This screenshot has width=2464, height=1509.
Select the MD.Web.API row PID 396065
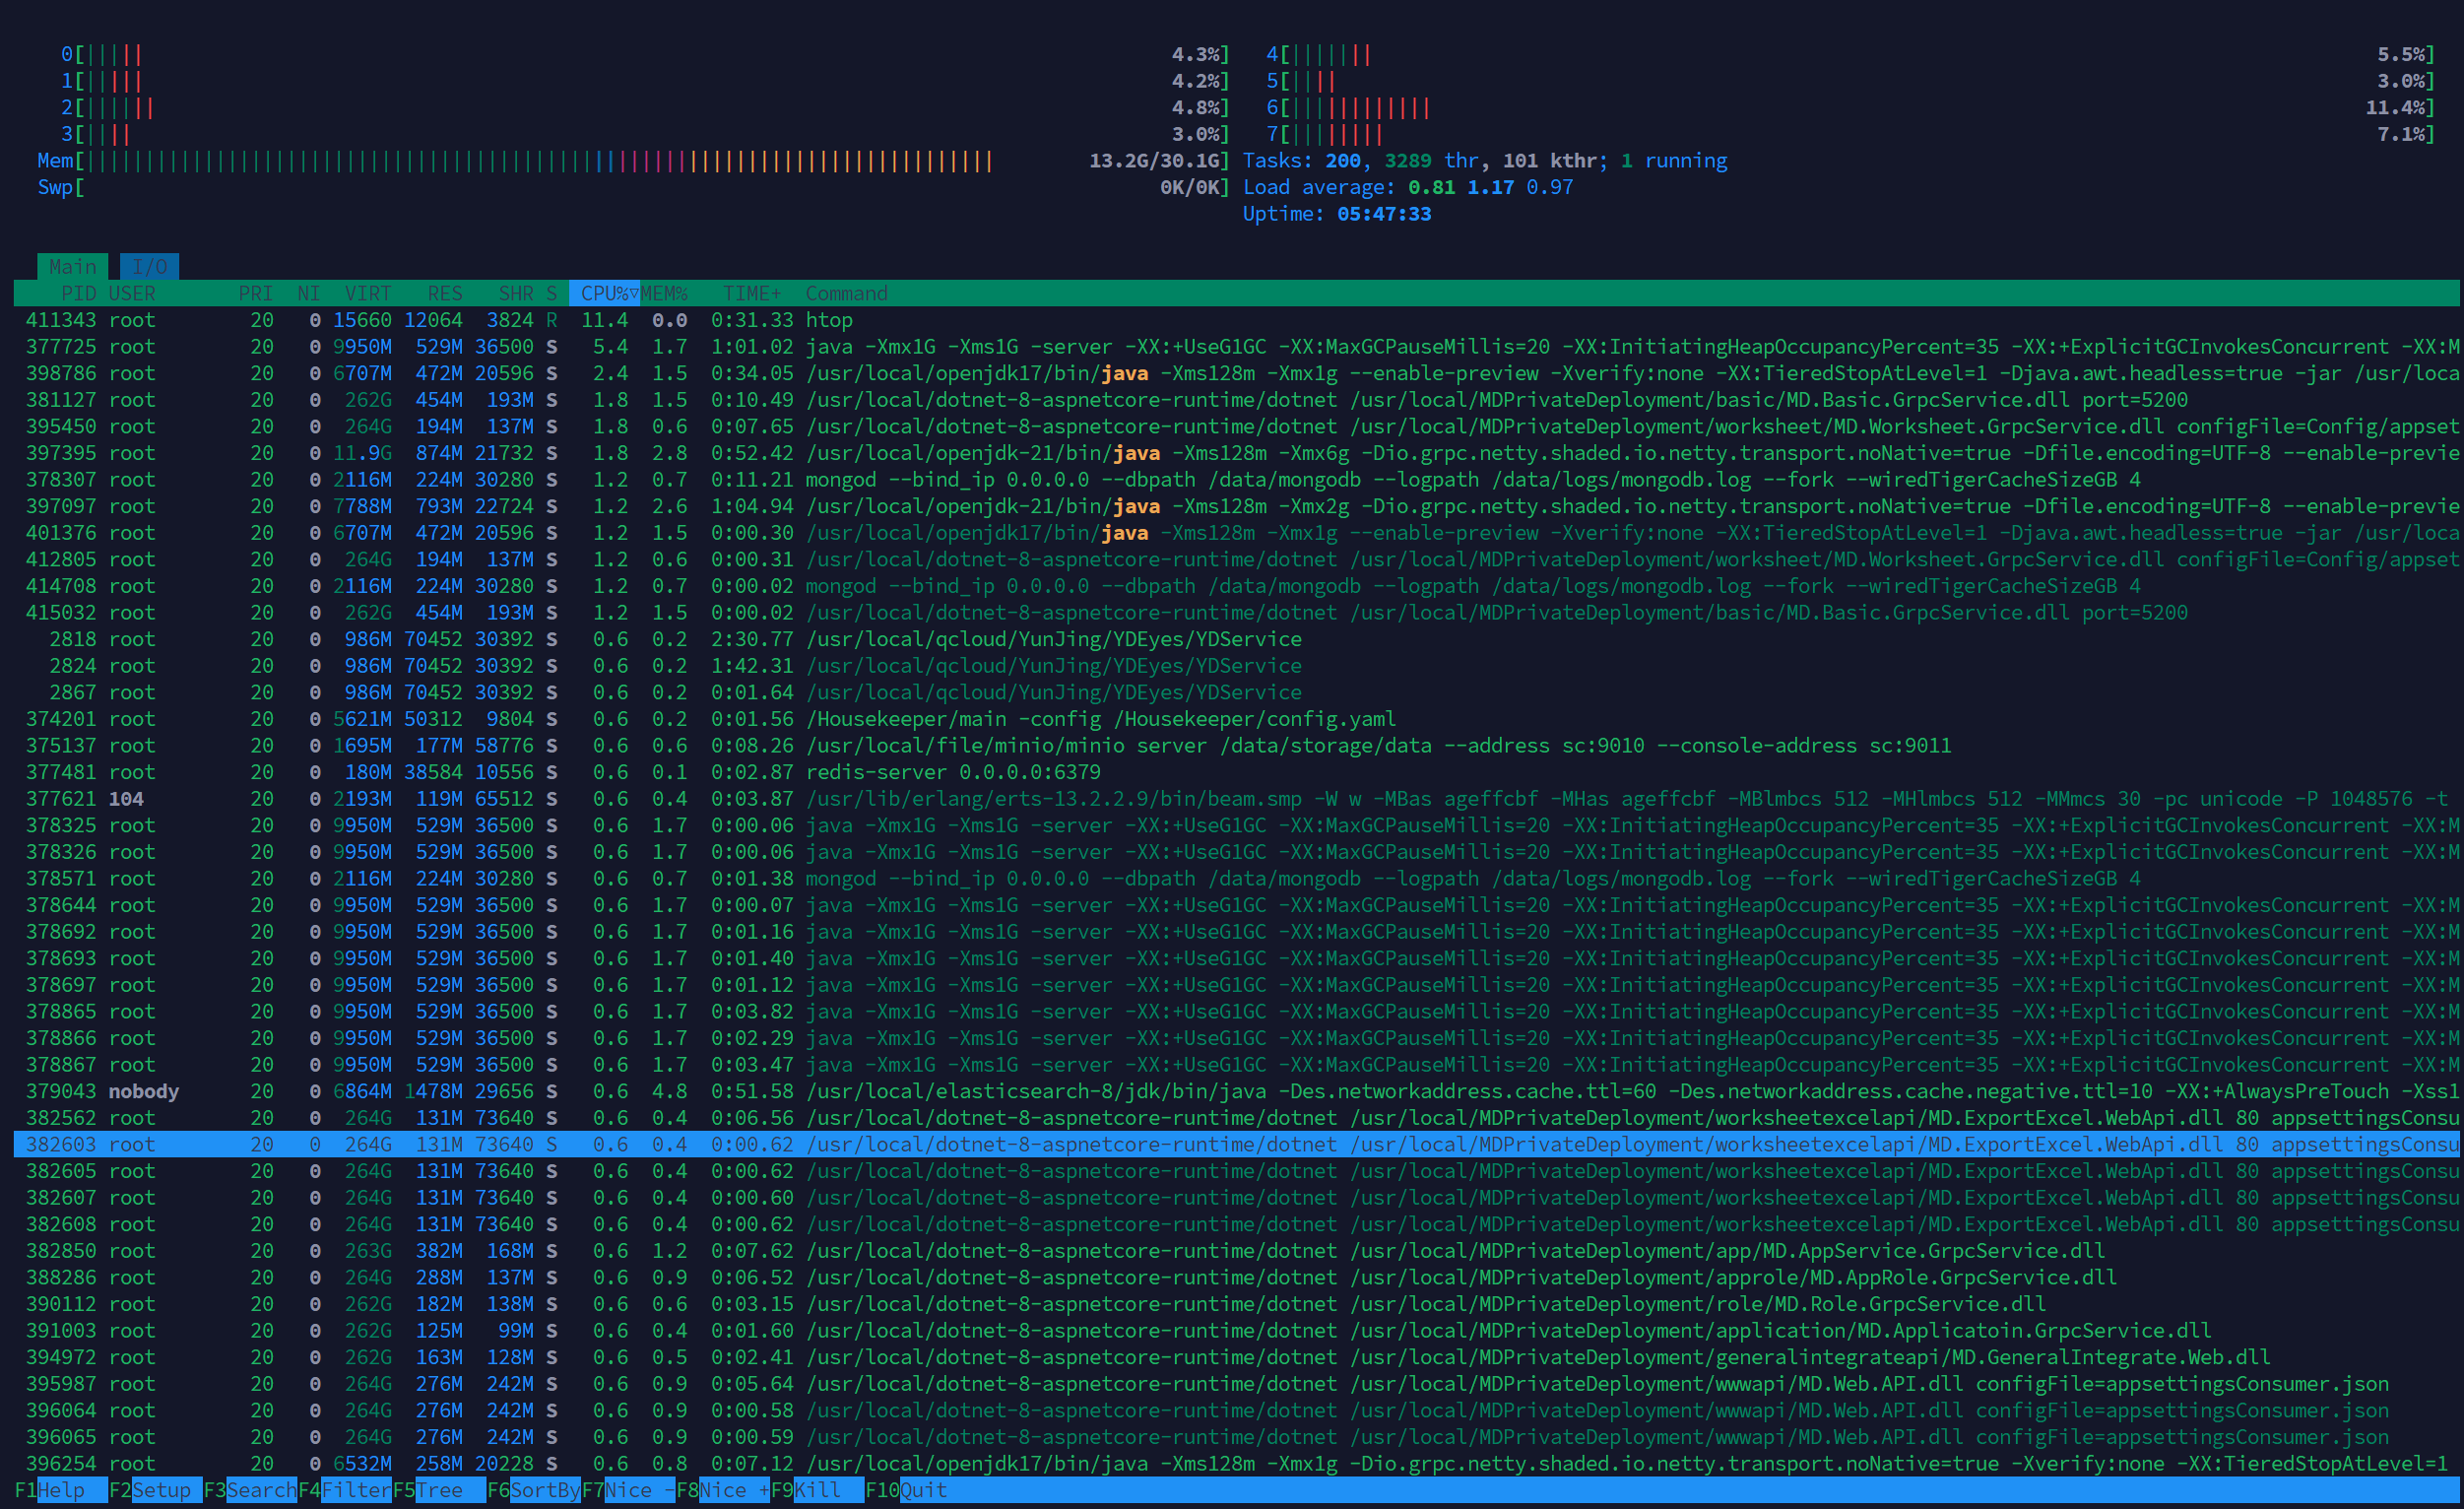coord(1236,1438)
